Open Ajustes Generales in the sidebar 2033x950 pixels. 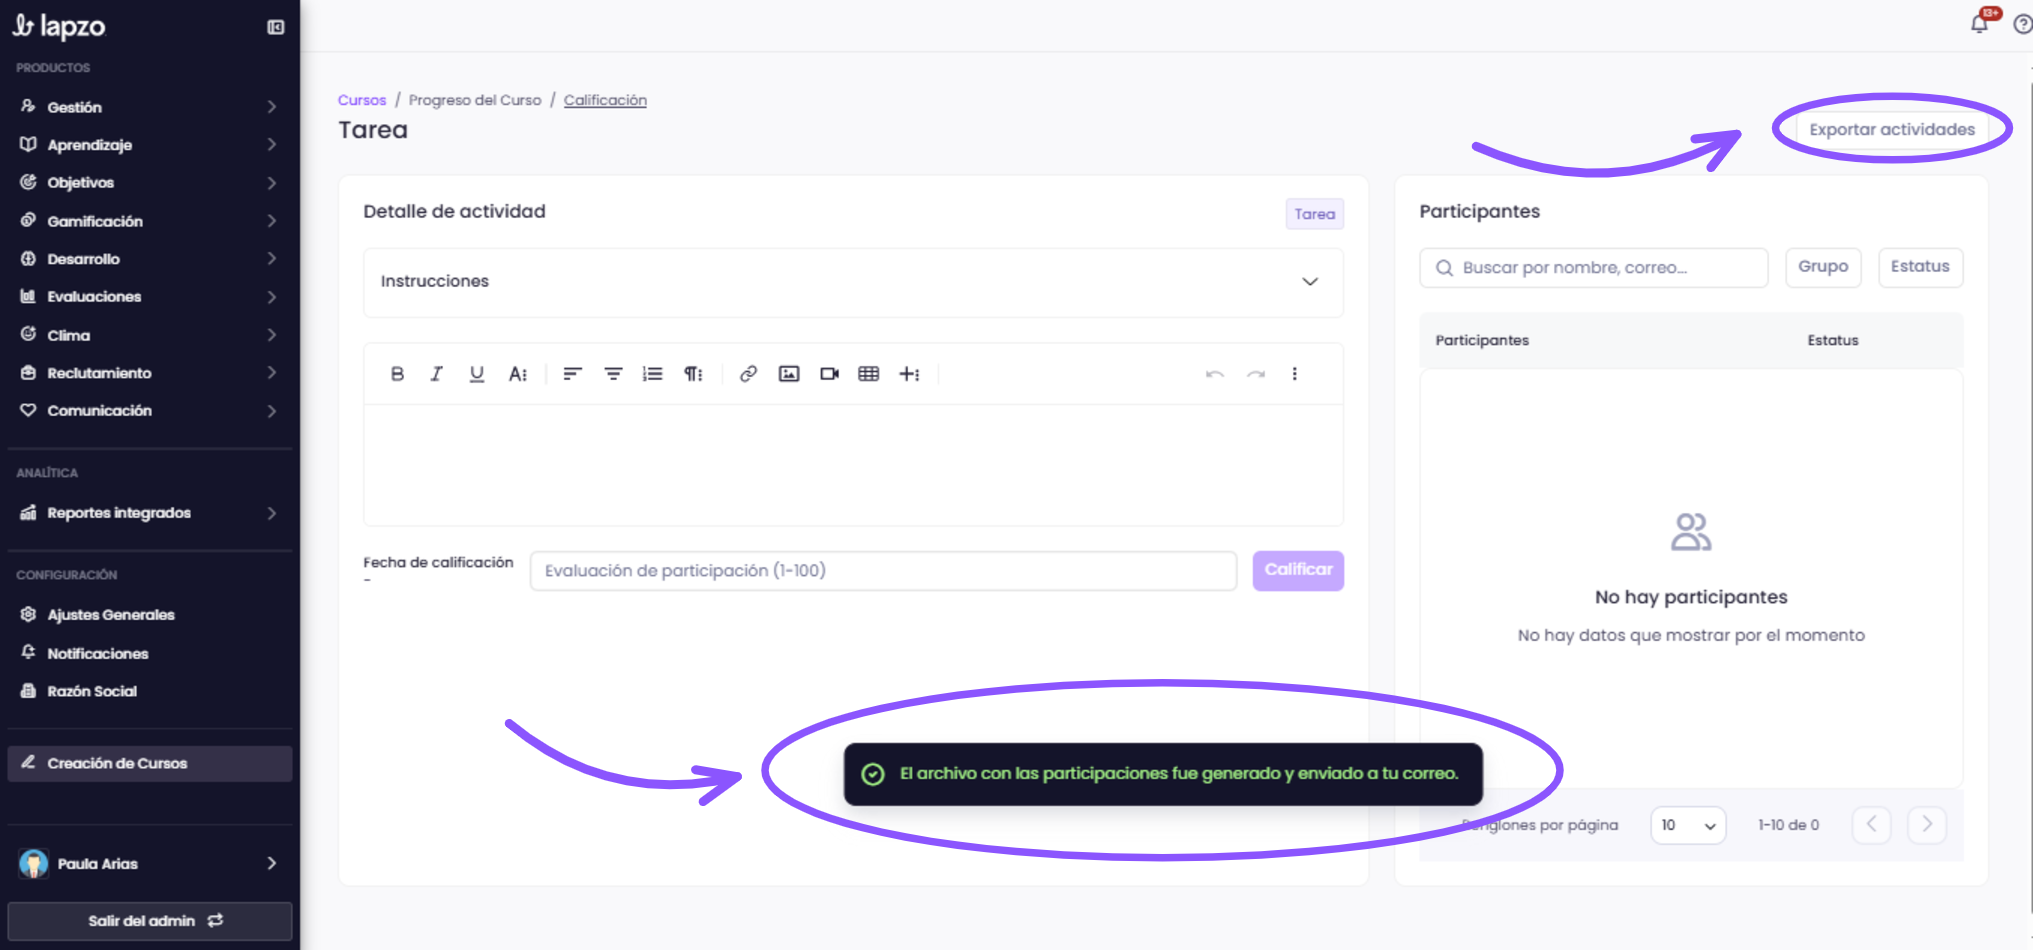click(149, 615)
